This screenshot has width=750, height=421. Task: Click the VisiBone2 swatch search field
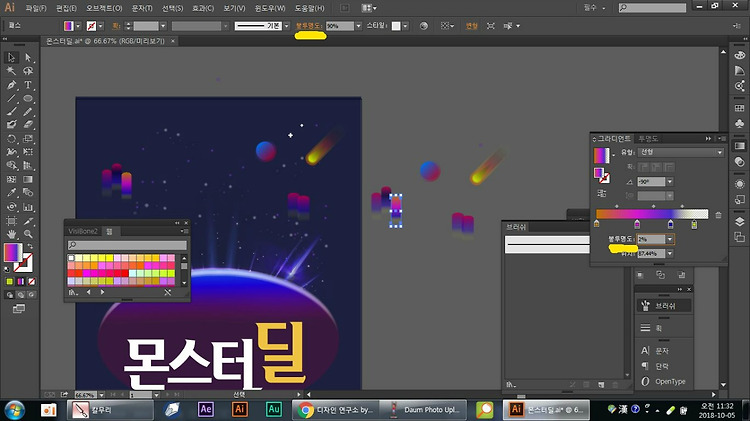coord(127,245)
